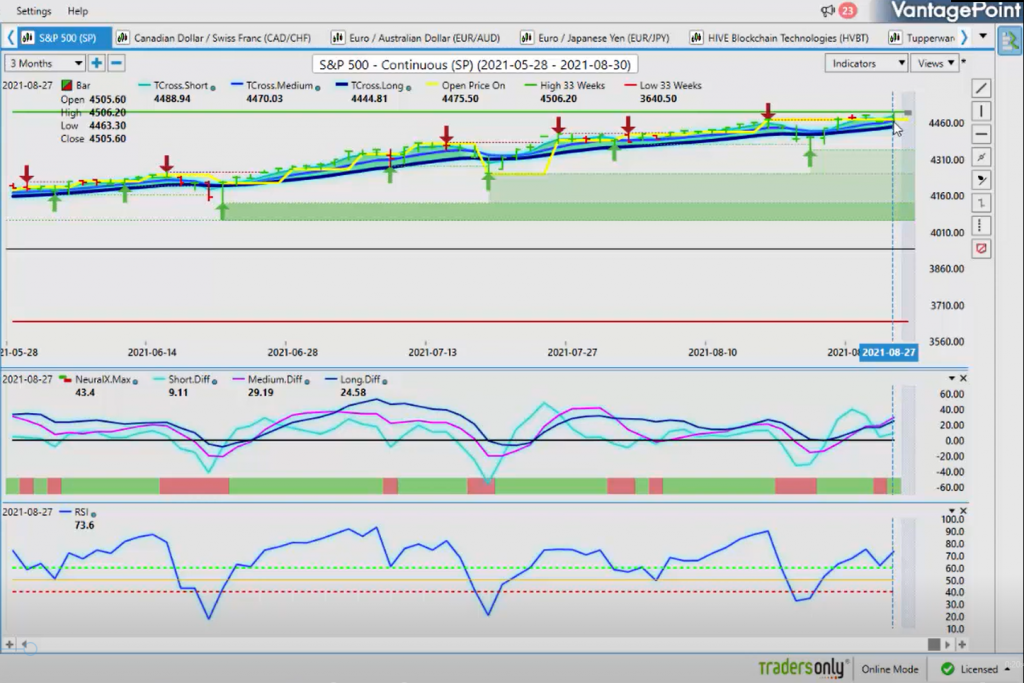The height and width of the screenshot is (683, 1024).
Task: Click the gray scrollbar thumb below RSI
Action: pyautogui.click(x=934, y=644)
